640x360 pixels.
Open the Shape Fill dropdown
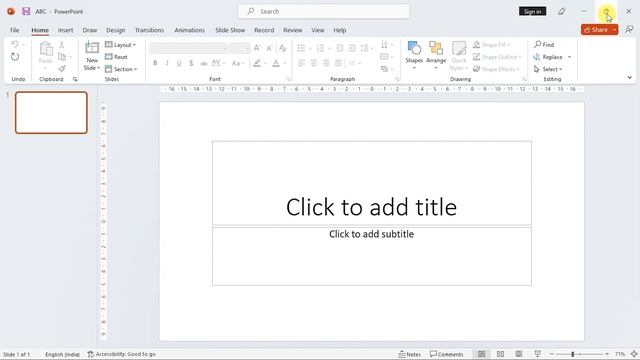coord(492,44)
